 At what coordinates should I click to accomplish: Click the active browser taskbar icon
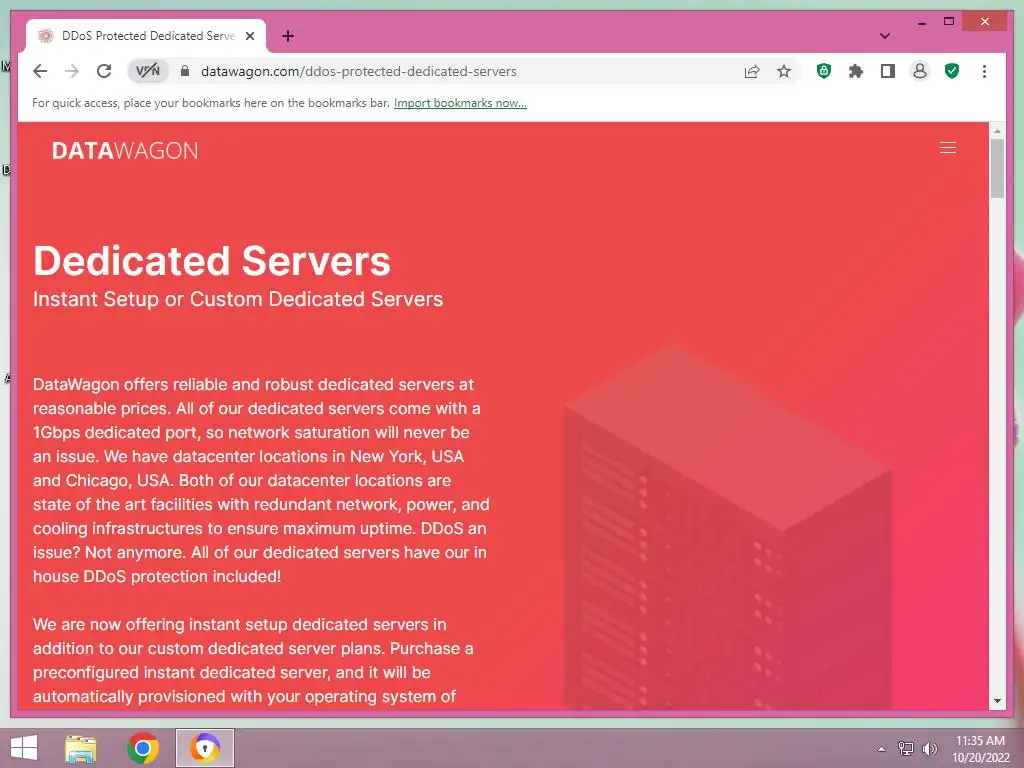(204, 748)
